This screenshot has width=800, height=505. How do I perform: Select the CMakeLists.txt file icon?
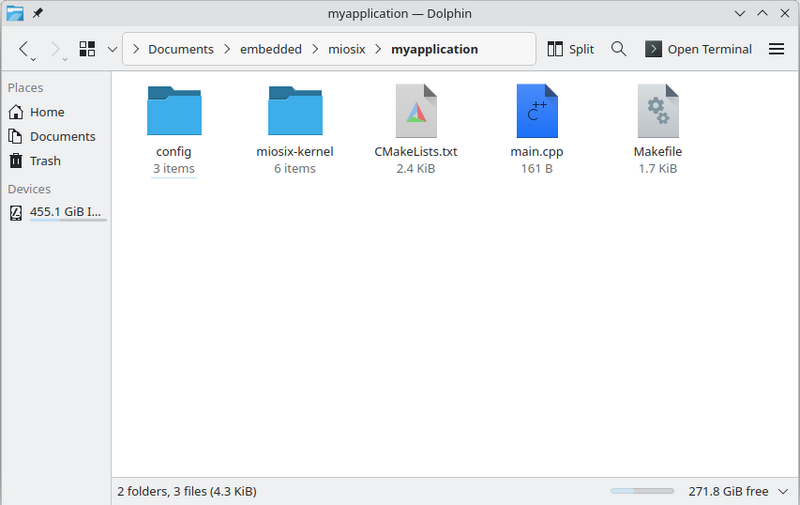pyautogui.click(x=416, y=111)
